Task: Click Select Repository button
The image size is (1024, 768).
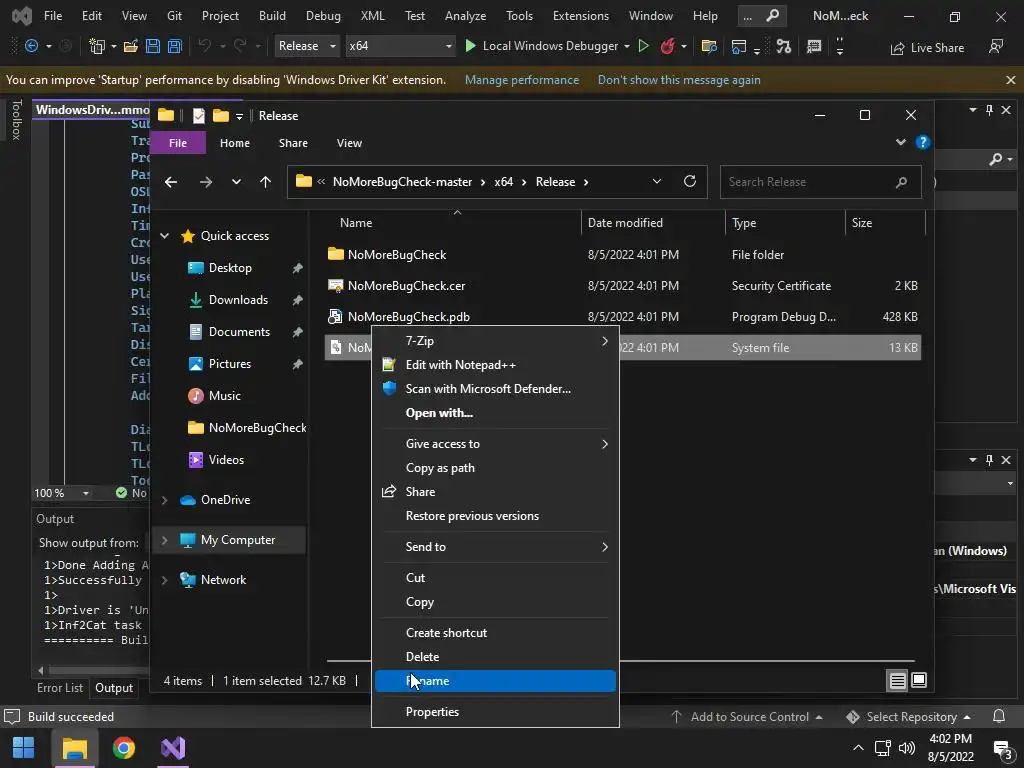Action: tap(908, 717)
